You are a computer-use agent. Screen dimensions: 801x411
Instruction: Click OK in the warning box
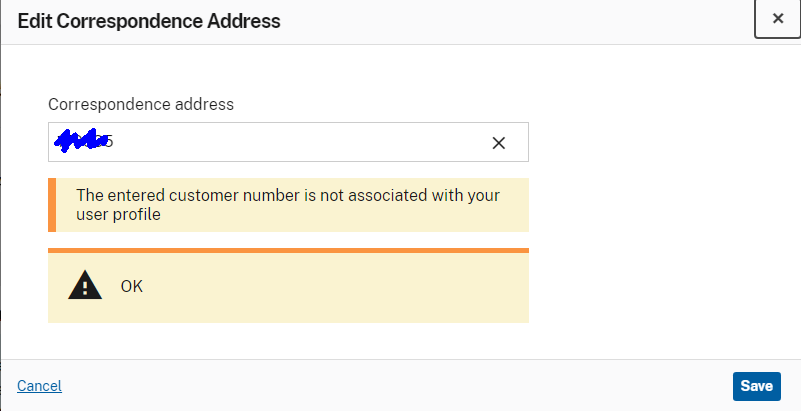pyautogui.click(x=132, y=286)
